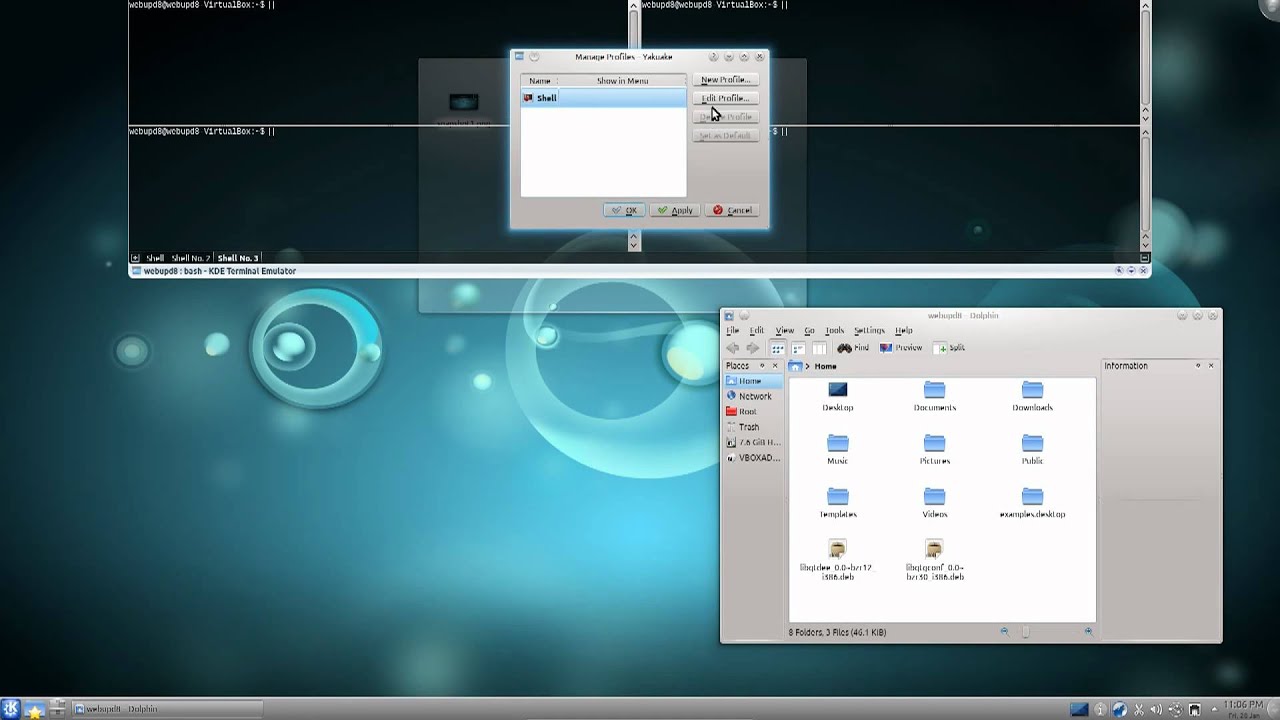Cancel the Manage Profiles dialog
The width and height of the screenshot is (1280, 720).
[x=732, y=210]
